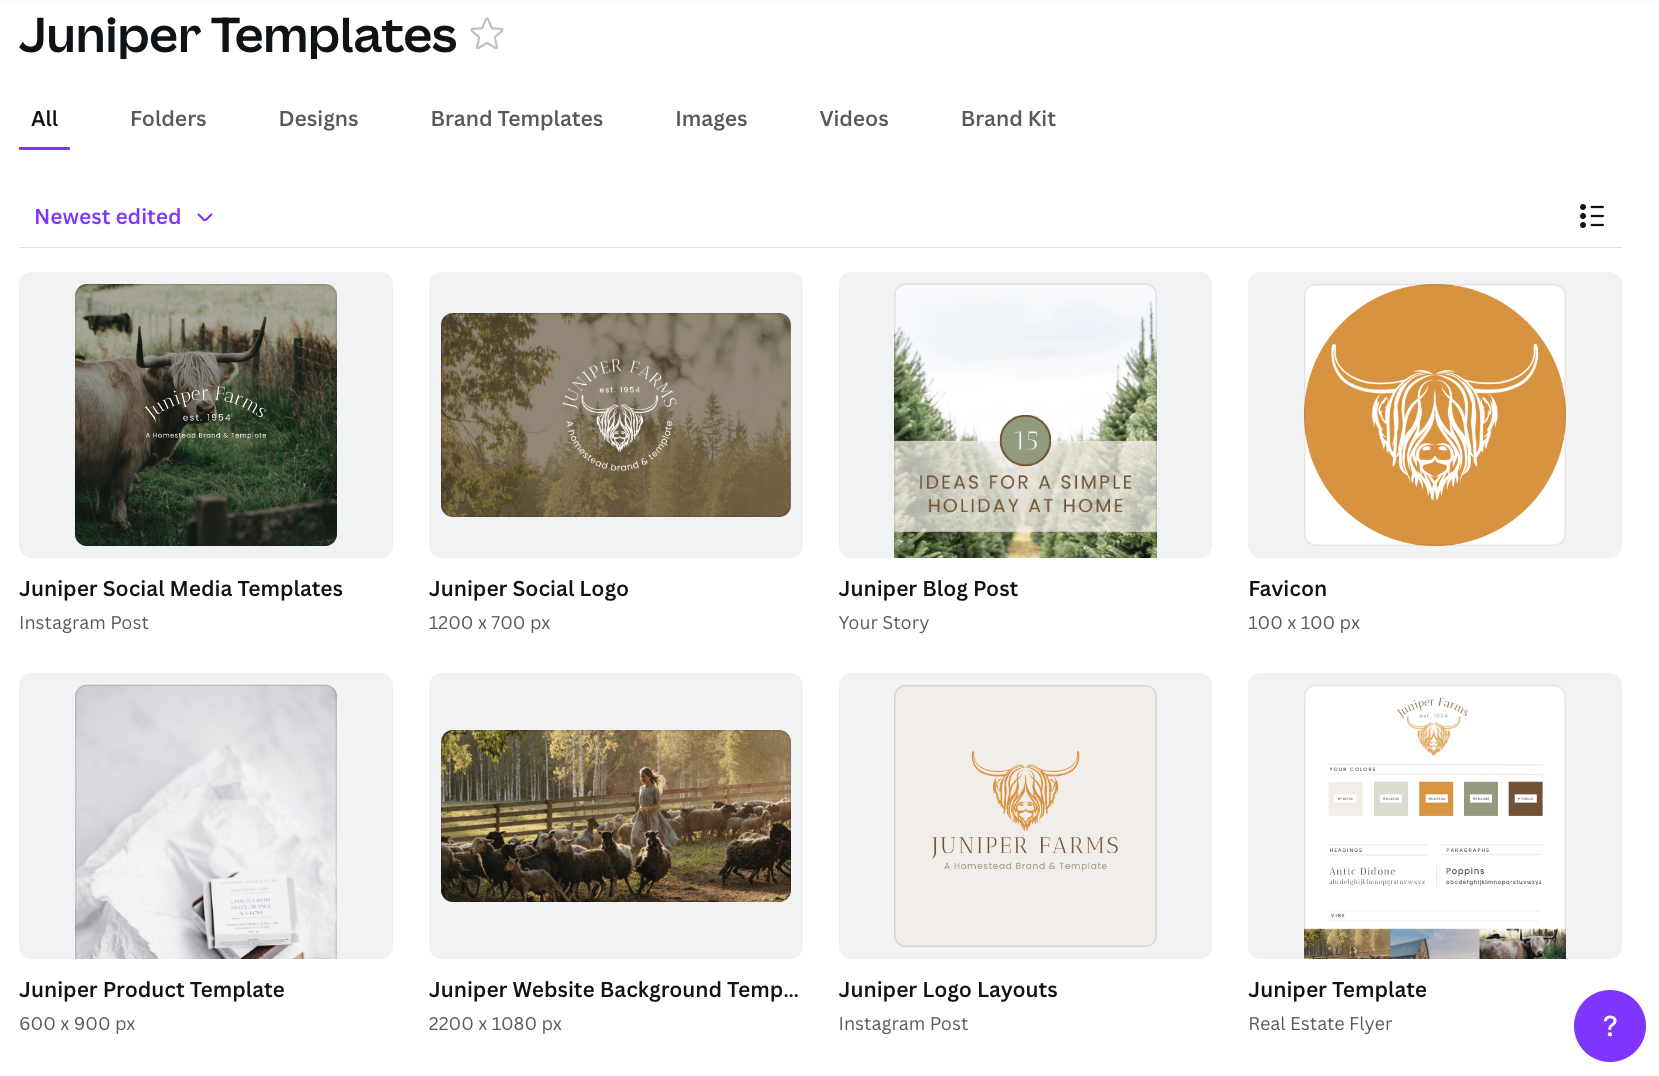Show the Images tab
This screenshot has height=1076, width=1659.
(x=711, y=119)
